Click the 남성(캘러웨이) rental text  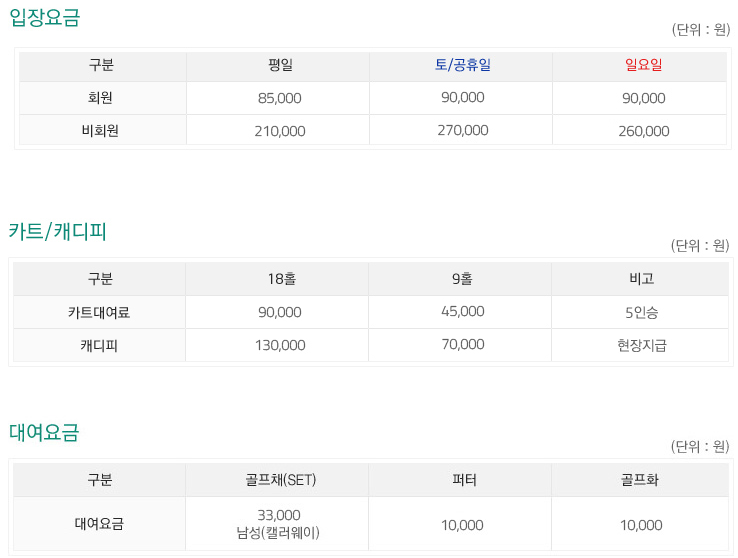pyautogui.click(x=279, y=533)
